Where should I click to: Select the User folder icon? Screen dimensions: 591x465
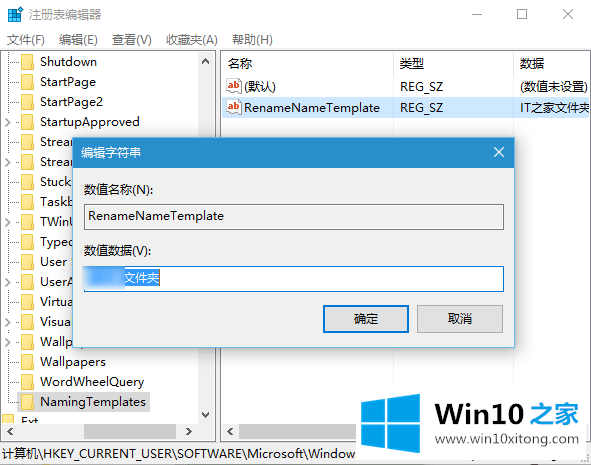click(x=28, y=262)
